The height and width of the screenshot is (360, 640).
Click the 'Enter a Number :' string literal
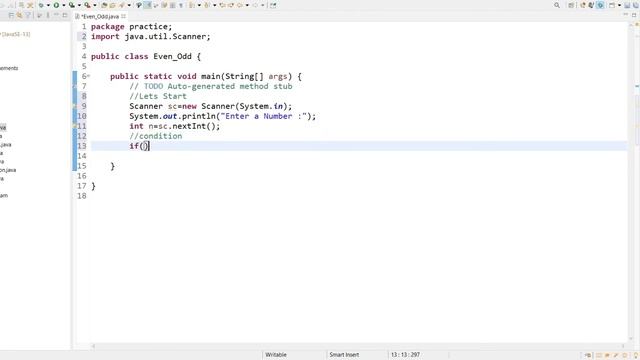click(264, 116)
